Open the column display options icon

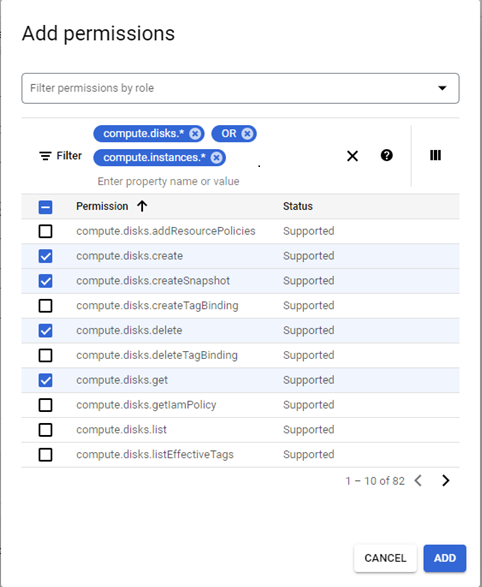click(435, 155)
